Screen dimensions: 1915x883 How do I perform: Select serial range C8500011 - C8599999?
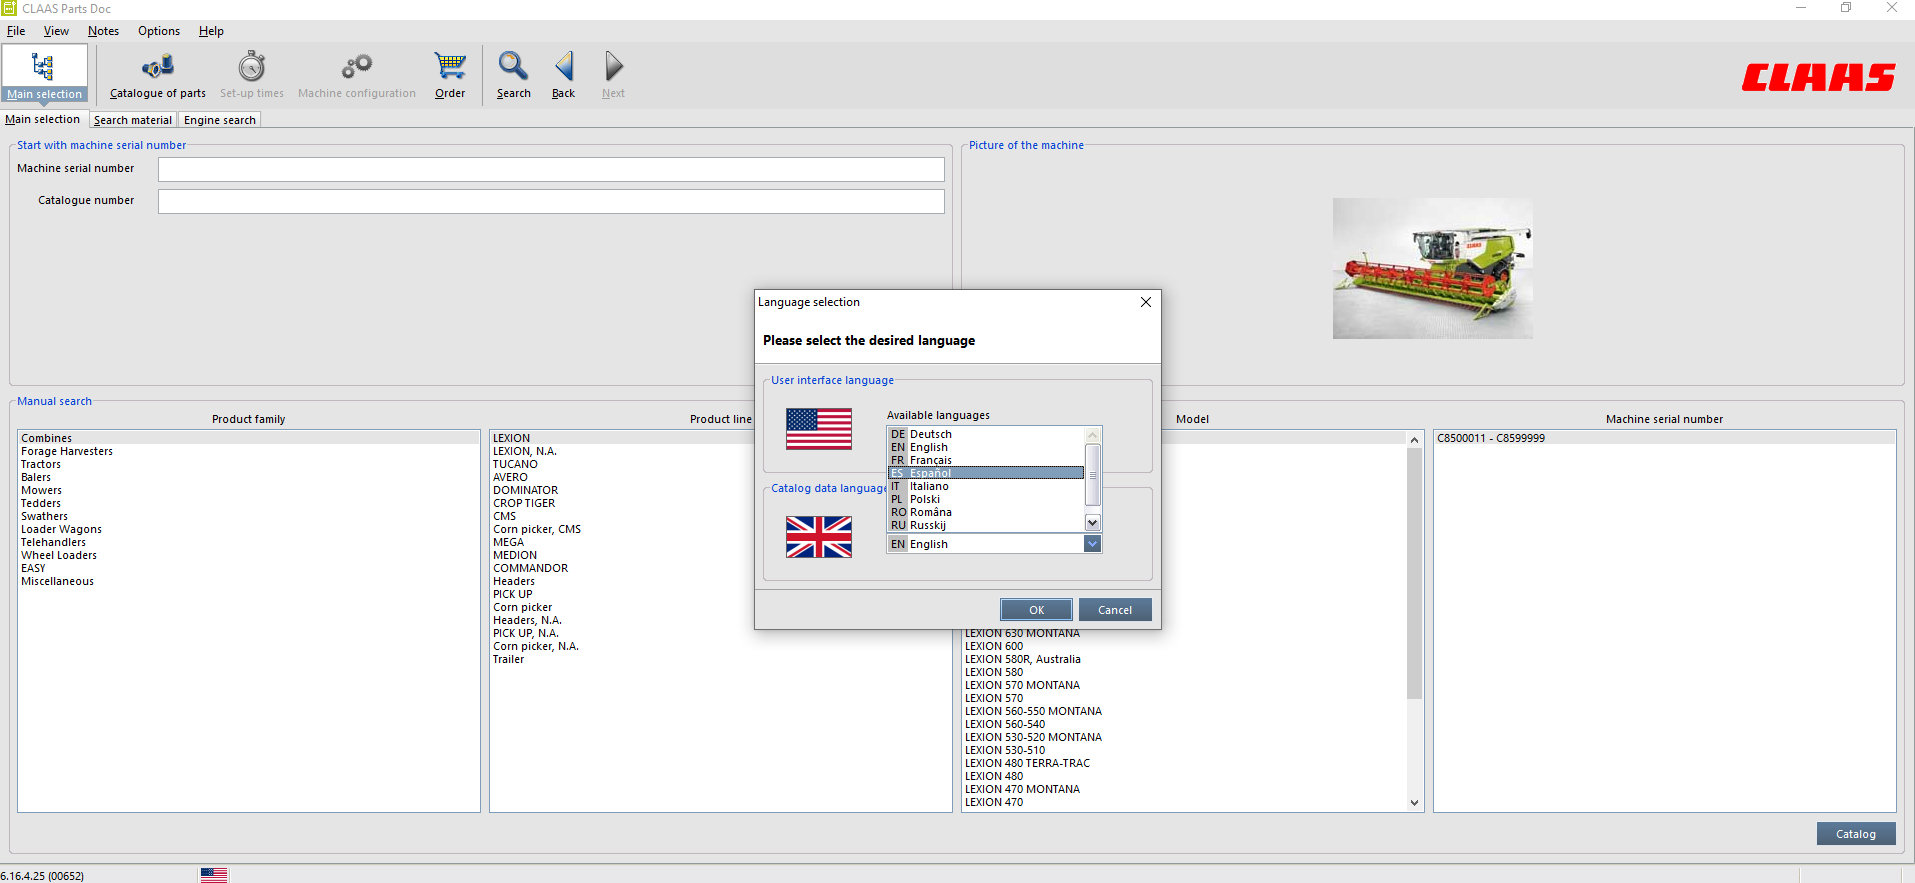1664,438
